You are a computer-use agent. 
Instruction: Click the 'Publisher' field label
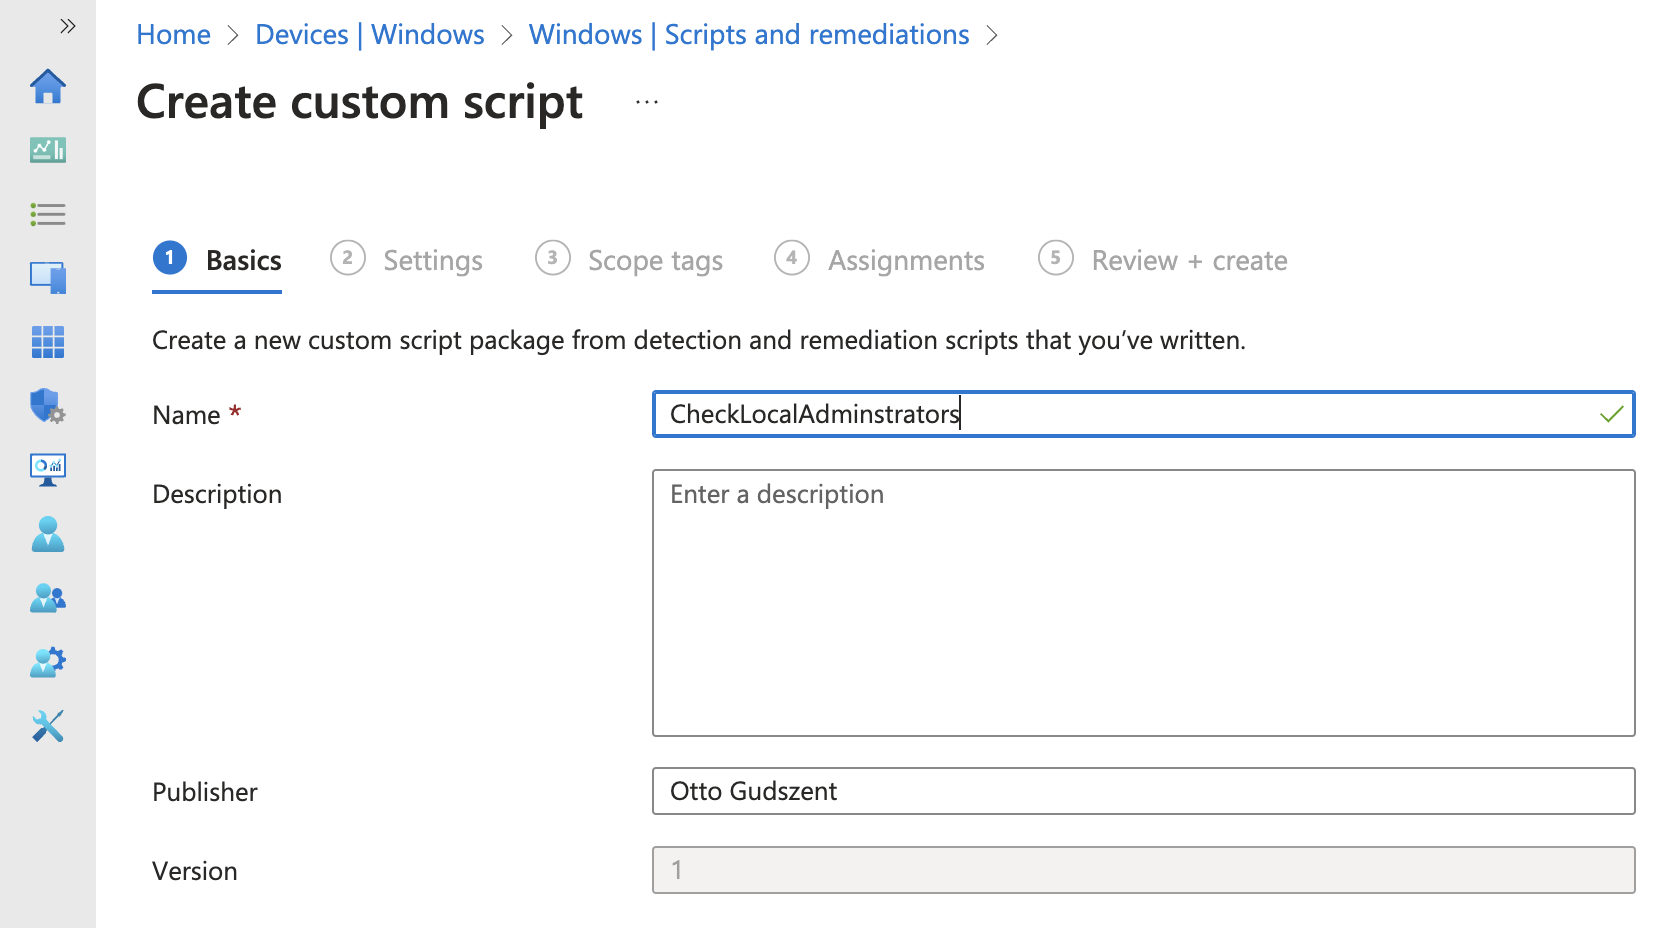205,792
